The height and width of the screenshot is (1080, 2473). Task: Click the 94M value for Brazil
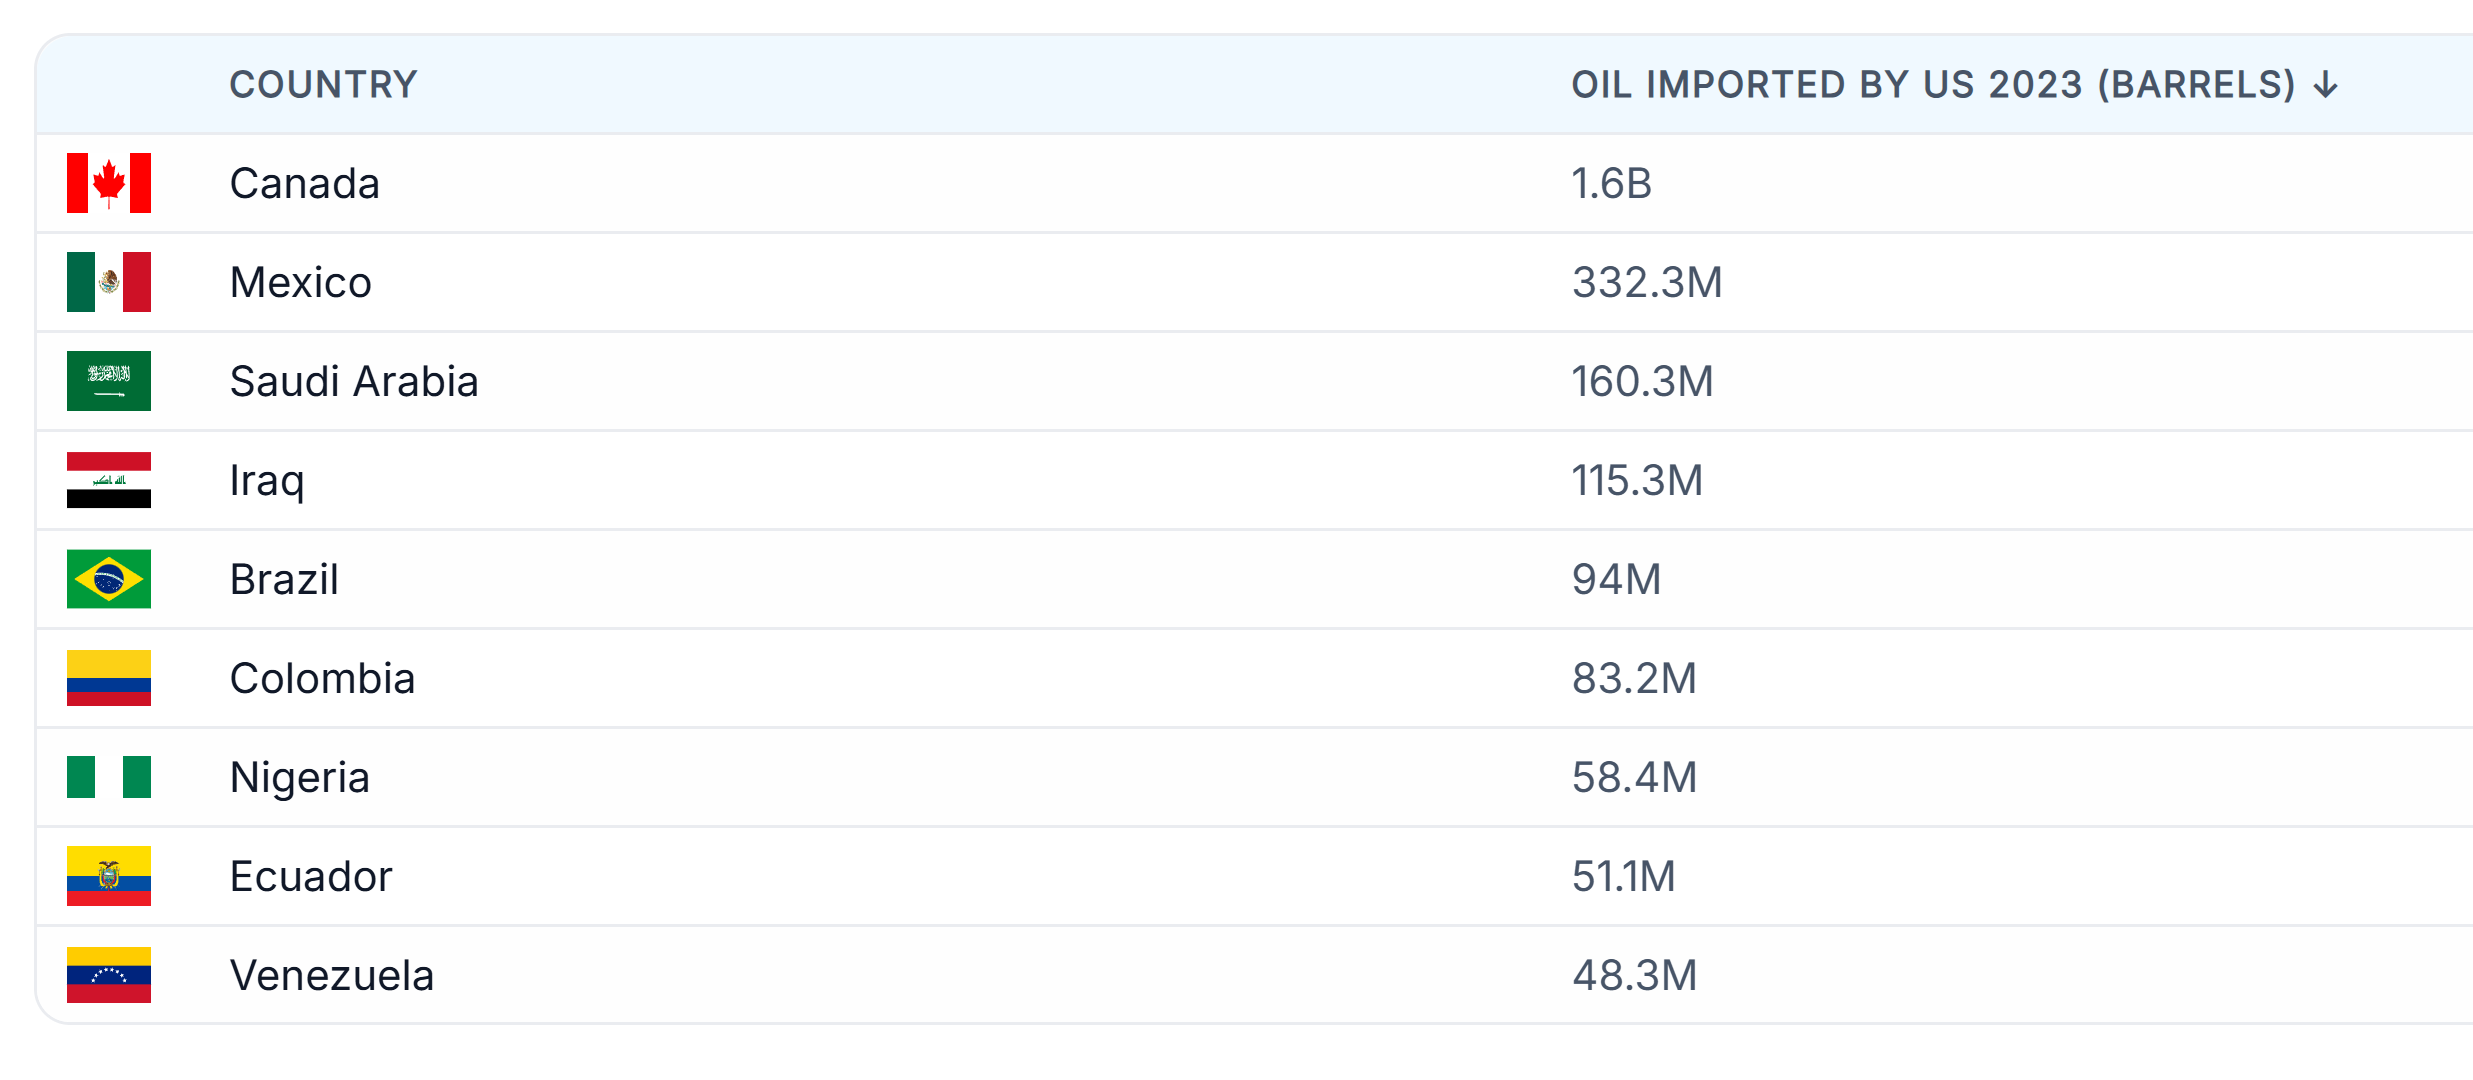[x=1616, y=579]
